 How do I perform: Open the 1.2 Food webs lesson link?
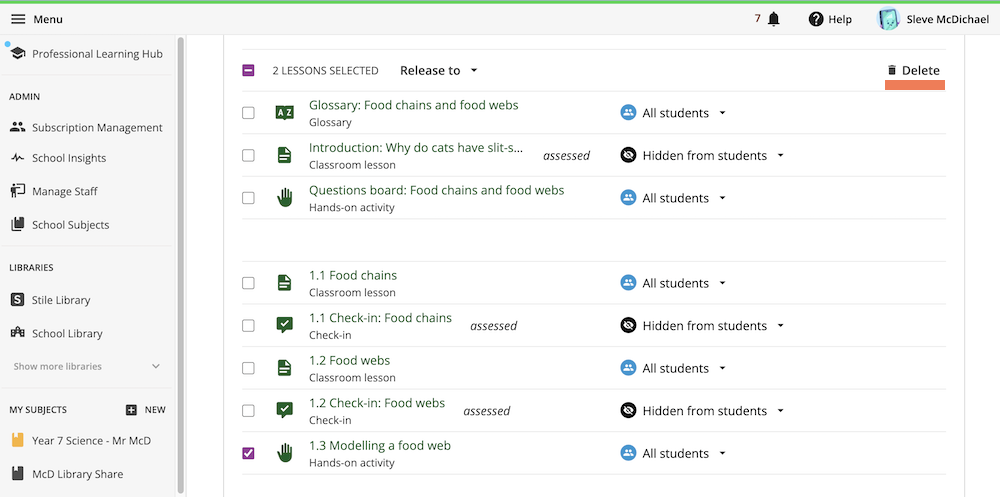349,360
